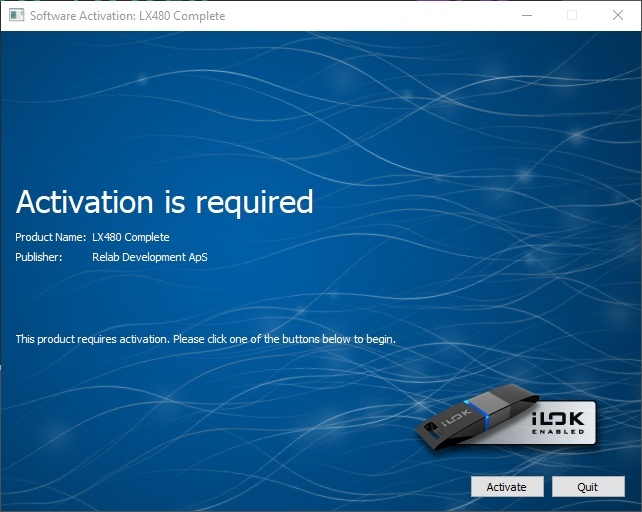Click the Activate button

(507, 487)
